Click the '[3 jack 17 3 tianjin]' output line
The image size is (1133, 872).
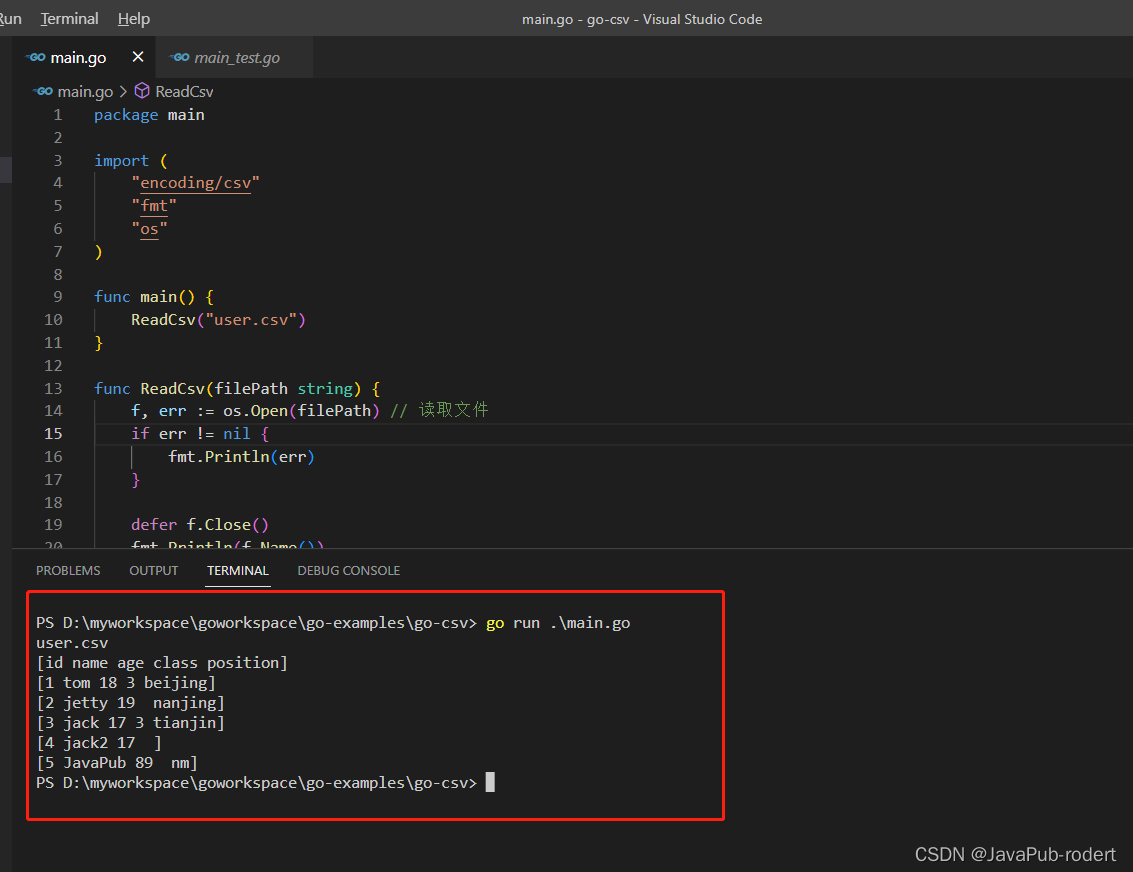coord(130,722)
